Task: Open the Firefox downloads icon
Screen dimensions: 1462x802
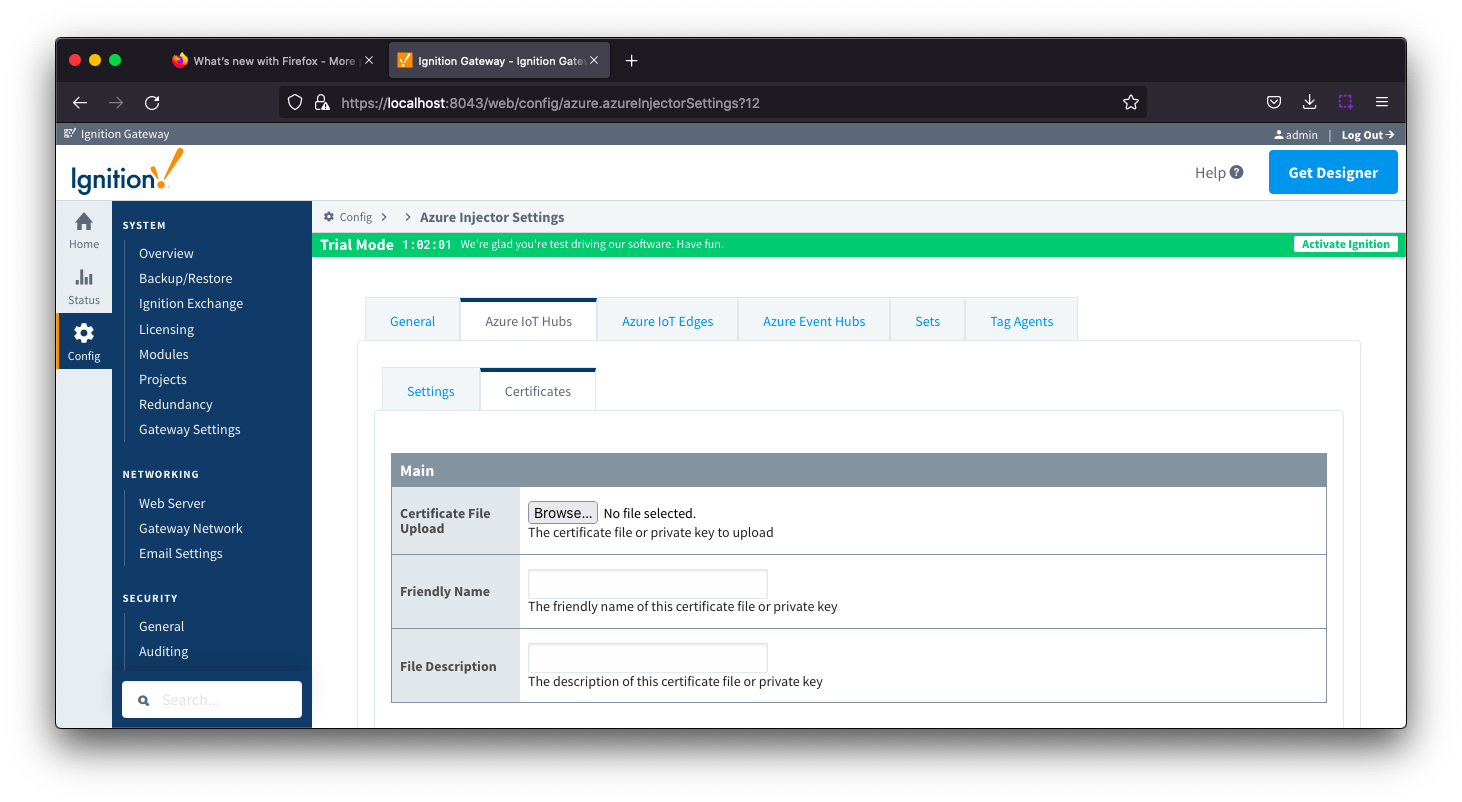Action: pos(1309,102)
